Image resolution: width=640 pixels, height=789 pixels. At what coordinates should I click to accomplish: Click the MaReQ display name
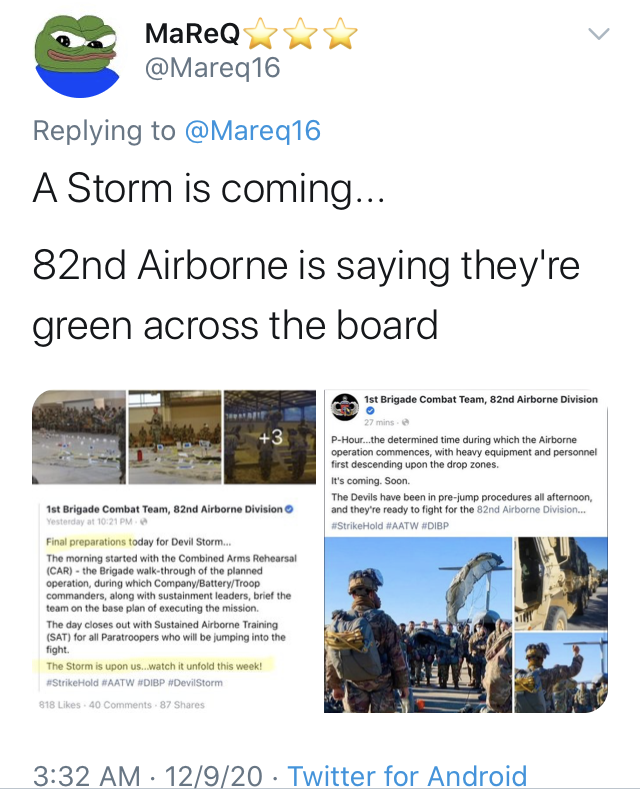click(192, 34)
